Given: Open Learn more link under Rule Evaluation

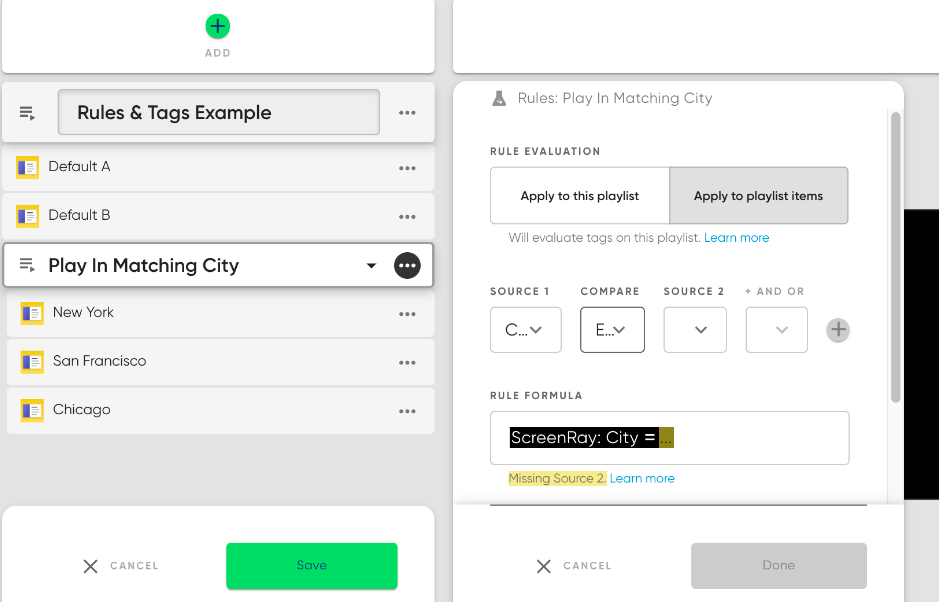Looking at the screenshot, I should tap(737, 238).
